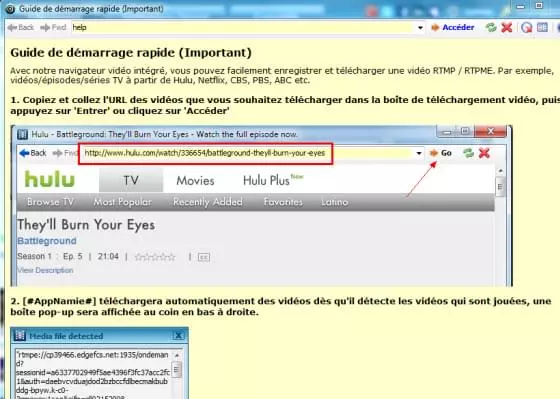Click the 'They'll Burn Your Eyes' episode title

click(x=86, y=225)
